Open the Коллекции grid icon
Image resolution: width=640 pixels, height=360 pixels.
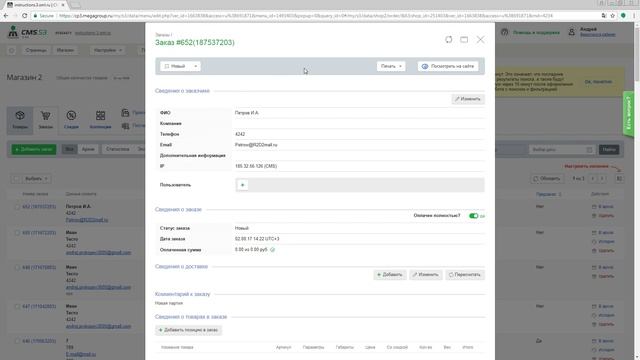click(x=100, y=120)
